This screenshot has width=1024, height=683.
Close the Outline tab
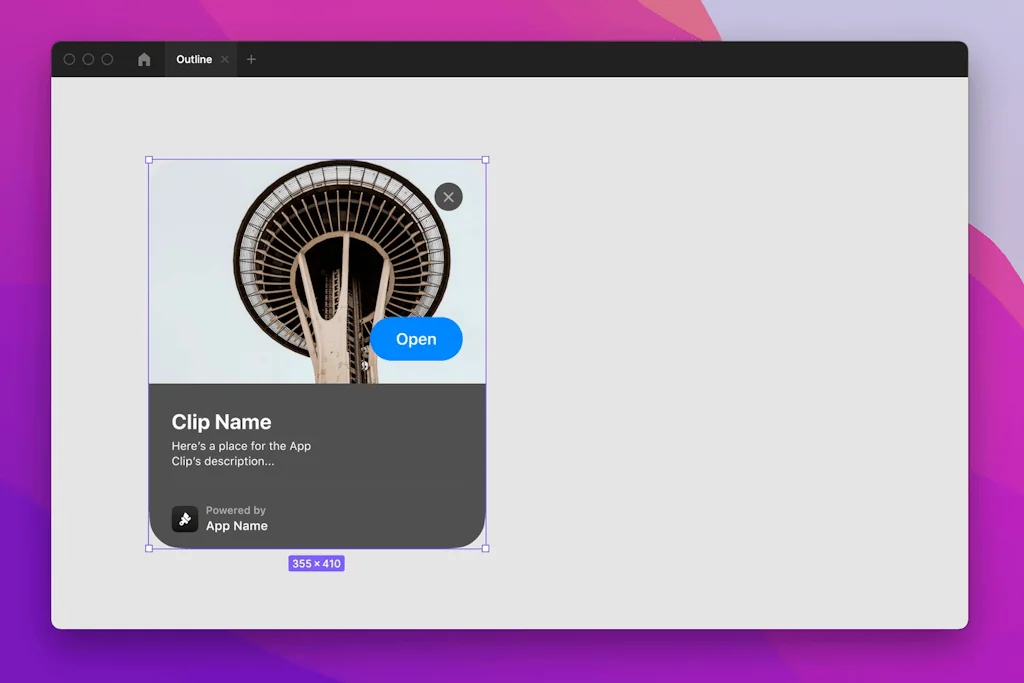227,59
